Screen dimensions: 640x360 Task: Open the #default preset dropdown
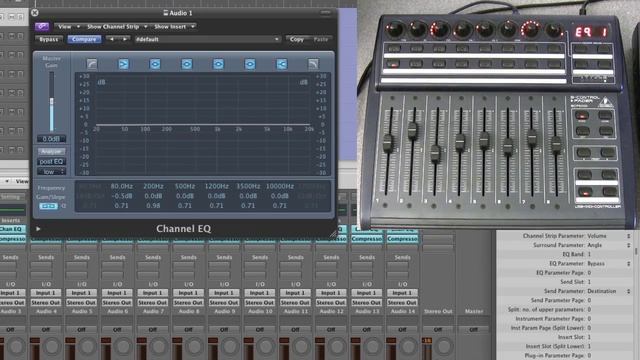[207, 39]
